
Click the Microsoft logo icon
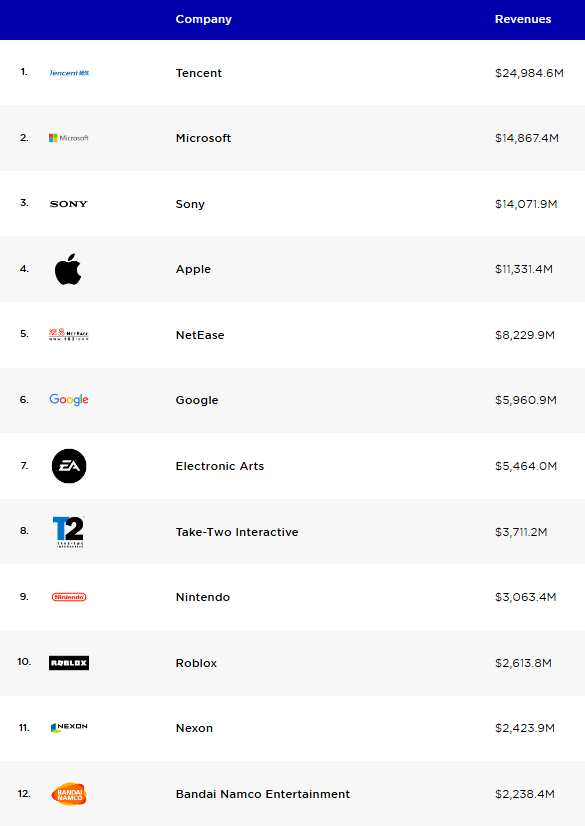click(69, 138)
